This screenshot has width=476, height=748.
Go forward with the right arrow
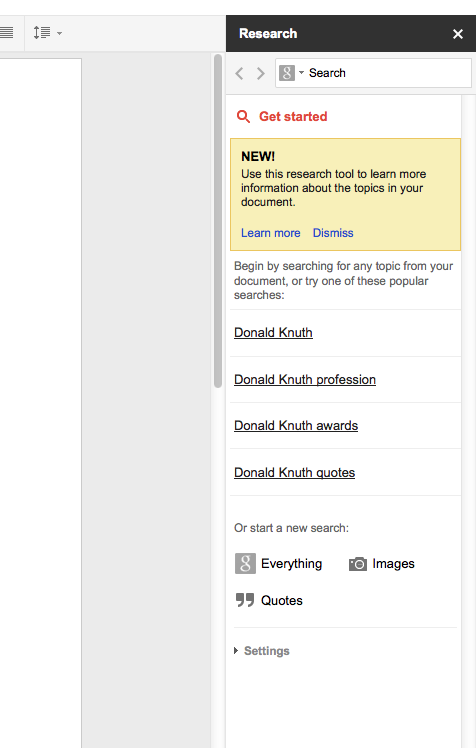(260, 73)
